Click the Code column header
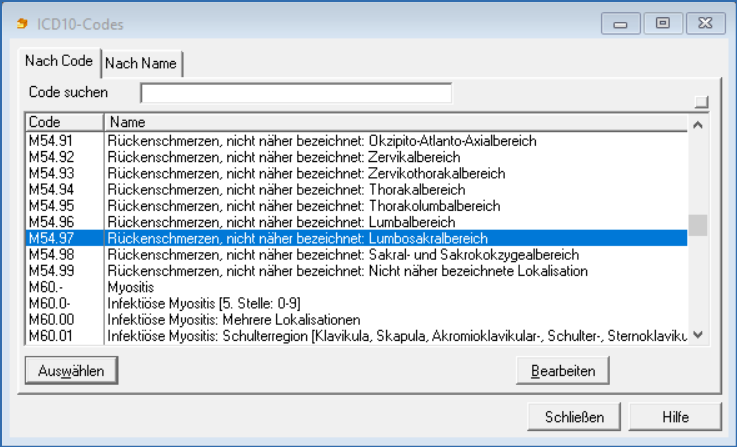737x447 pixels. (64, 122)
